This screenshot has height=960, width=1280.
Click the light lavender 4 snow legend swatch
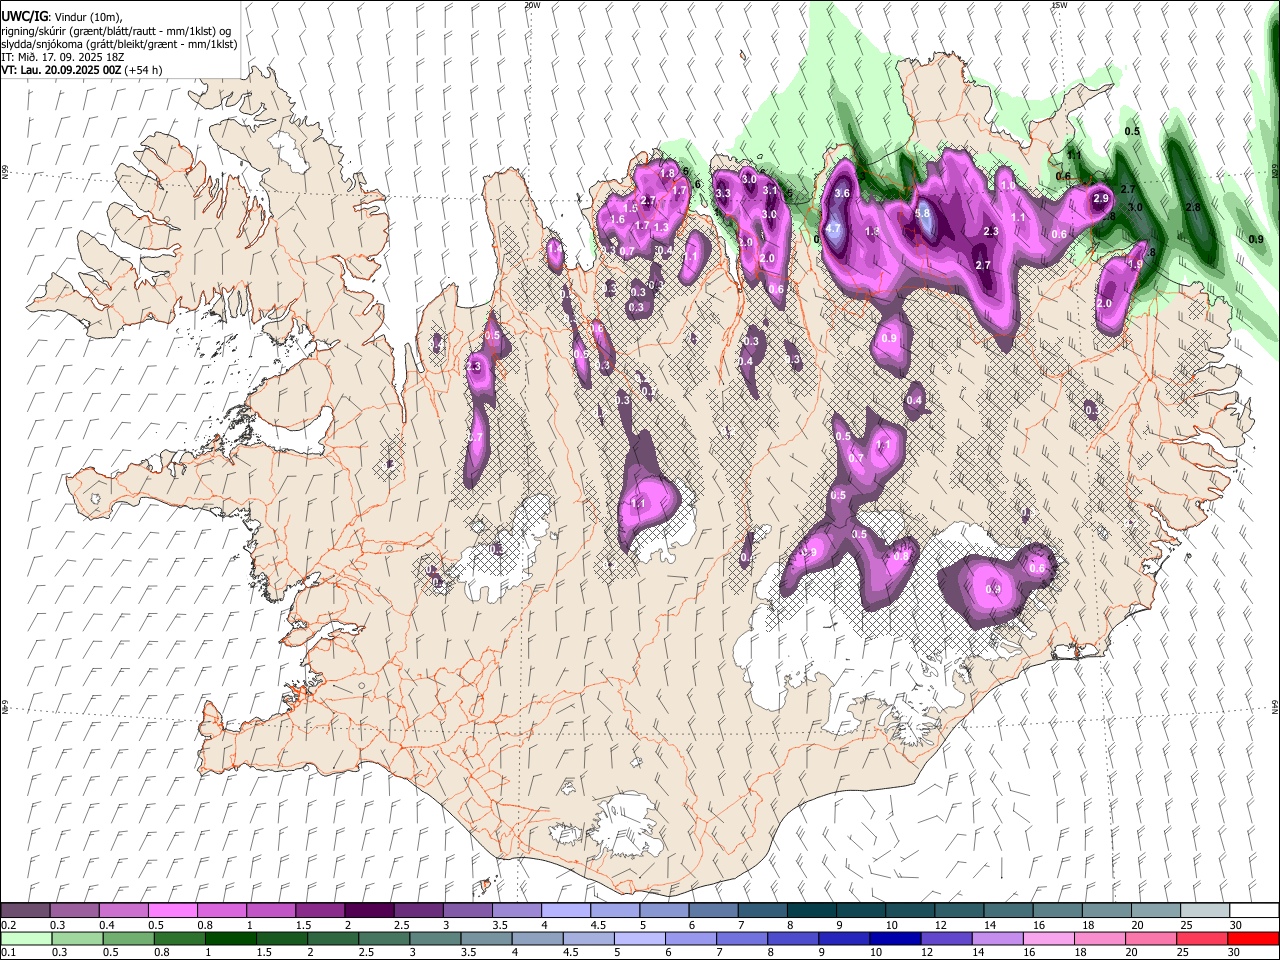tap(564, 911)
